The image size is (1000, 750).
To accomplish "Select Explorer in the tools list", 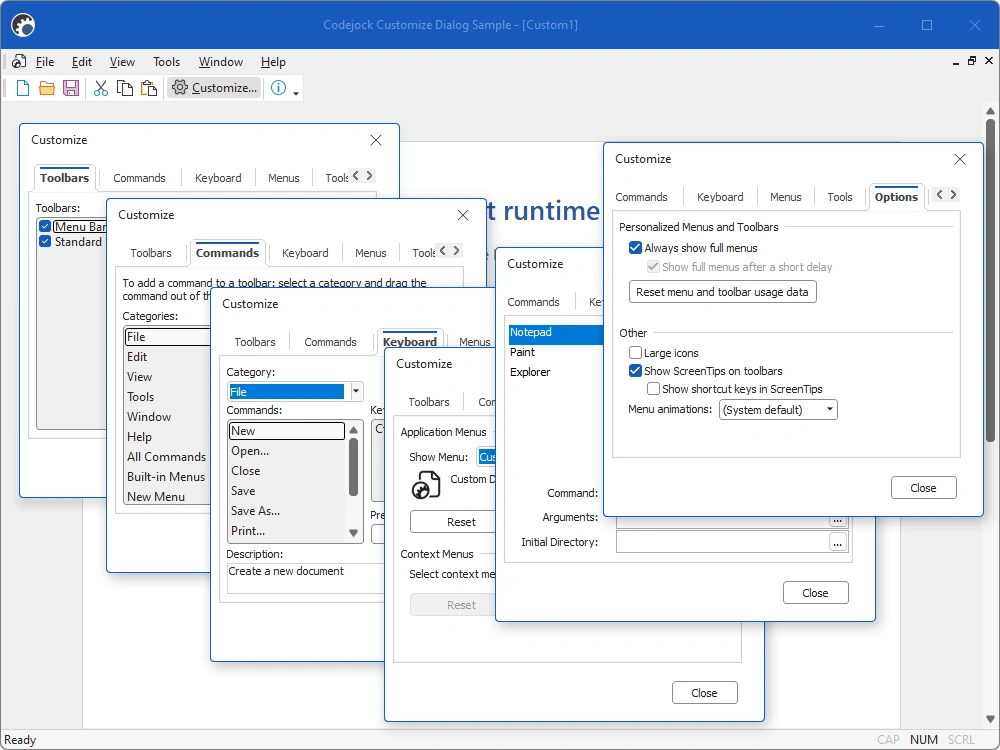I will coord(529,372).
